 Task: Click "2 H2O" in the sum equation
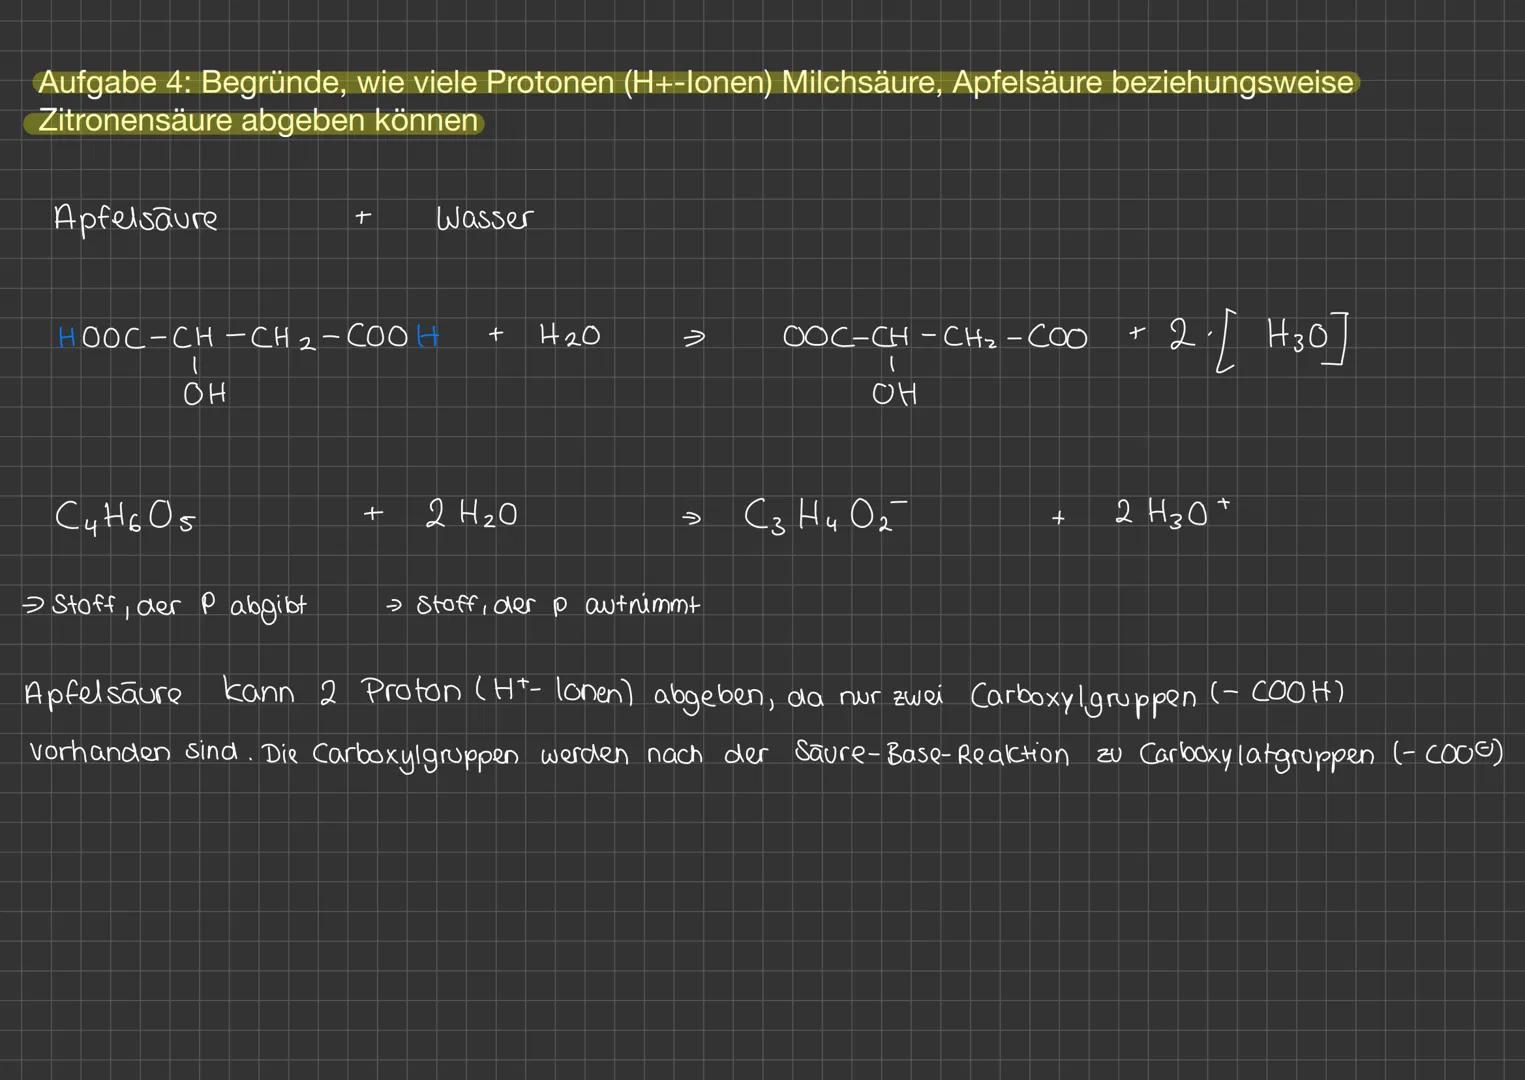[x=471, y=514]
